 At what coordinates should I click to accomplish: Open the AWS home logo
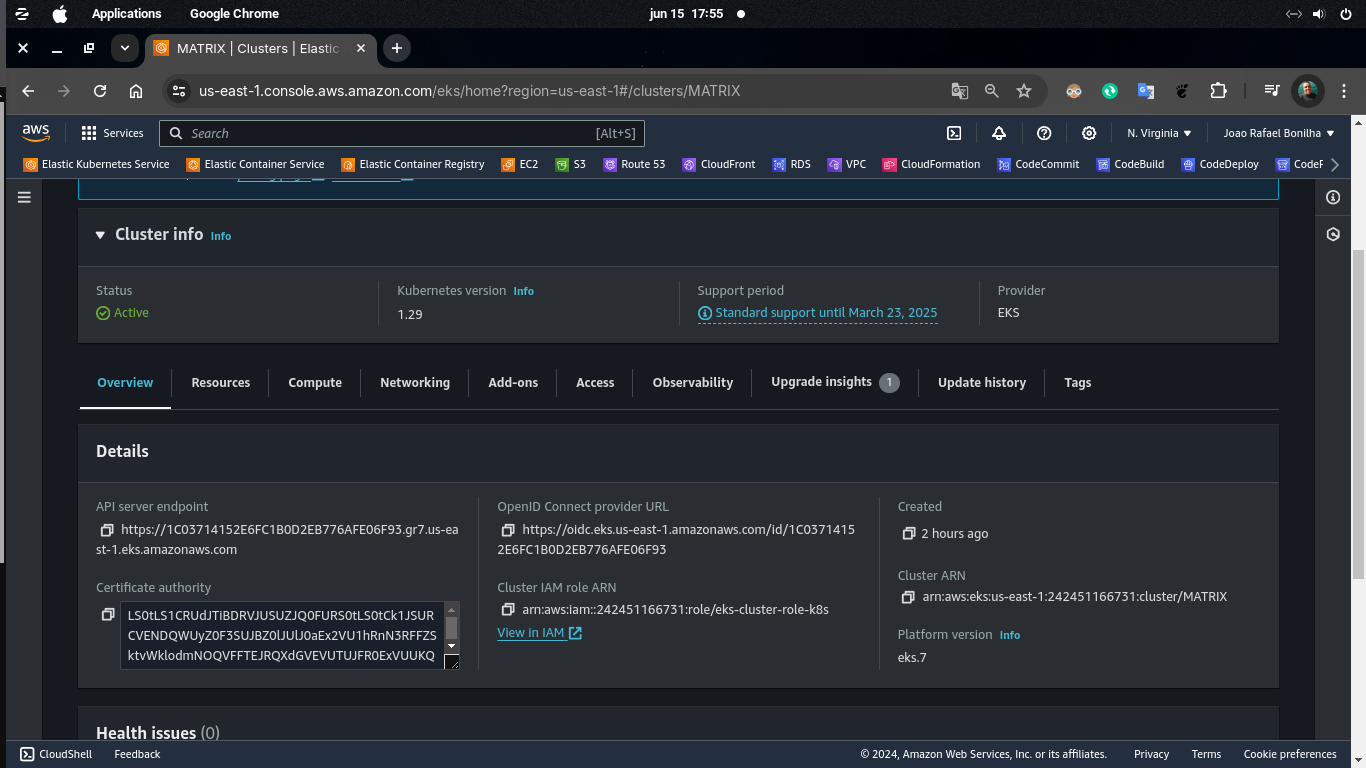pyautogui.click(x=36, y=133)
